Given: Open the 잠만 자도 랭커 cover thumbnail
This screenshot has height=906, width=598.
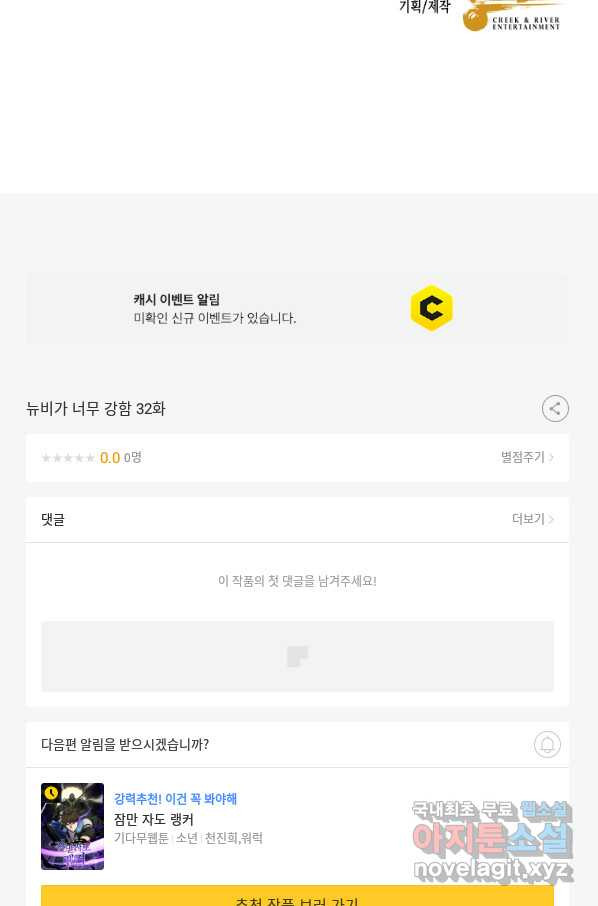Looking at the screenshot, I should click(x=72, y=826).
